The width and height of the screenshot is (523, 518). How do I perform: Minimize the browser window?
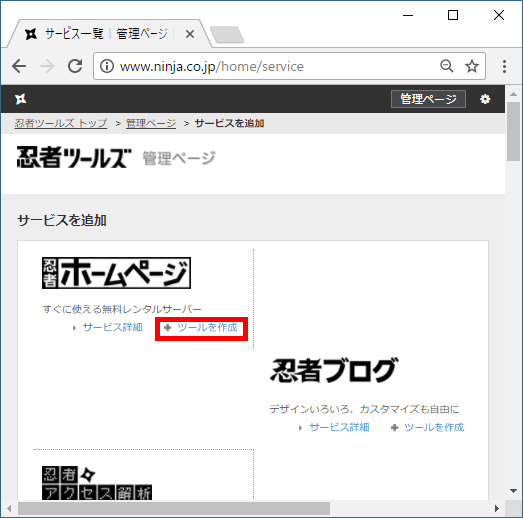[408, 15]
